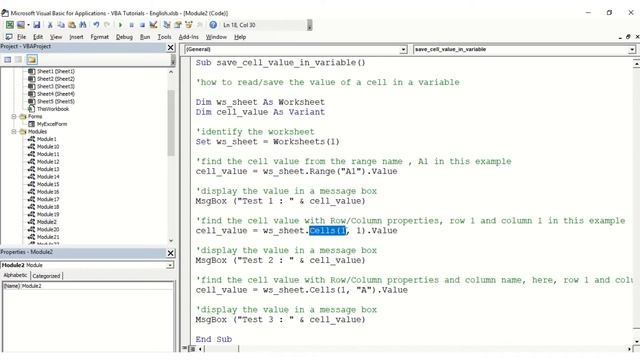Open Find with the binoculars icon
The width and height of the screenshot is (640, 360).
point(83,25)
